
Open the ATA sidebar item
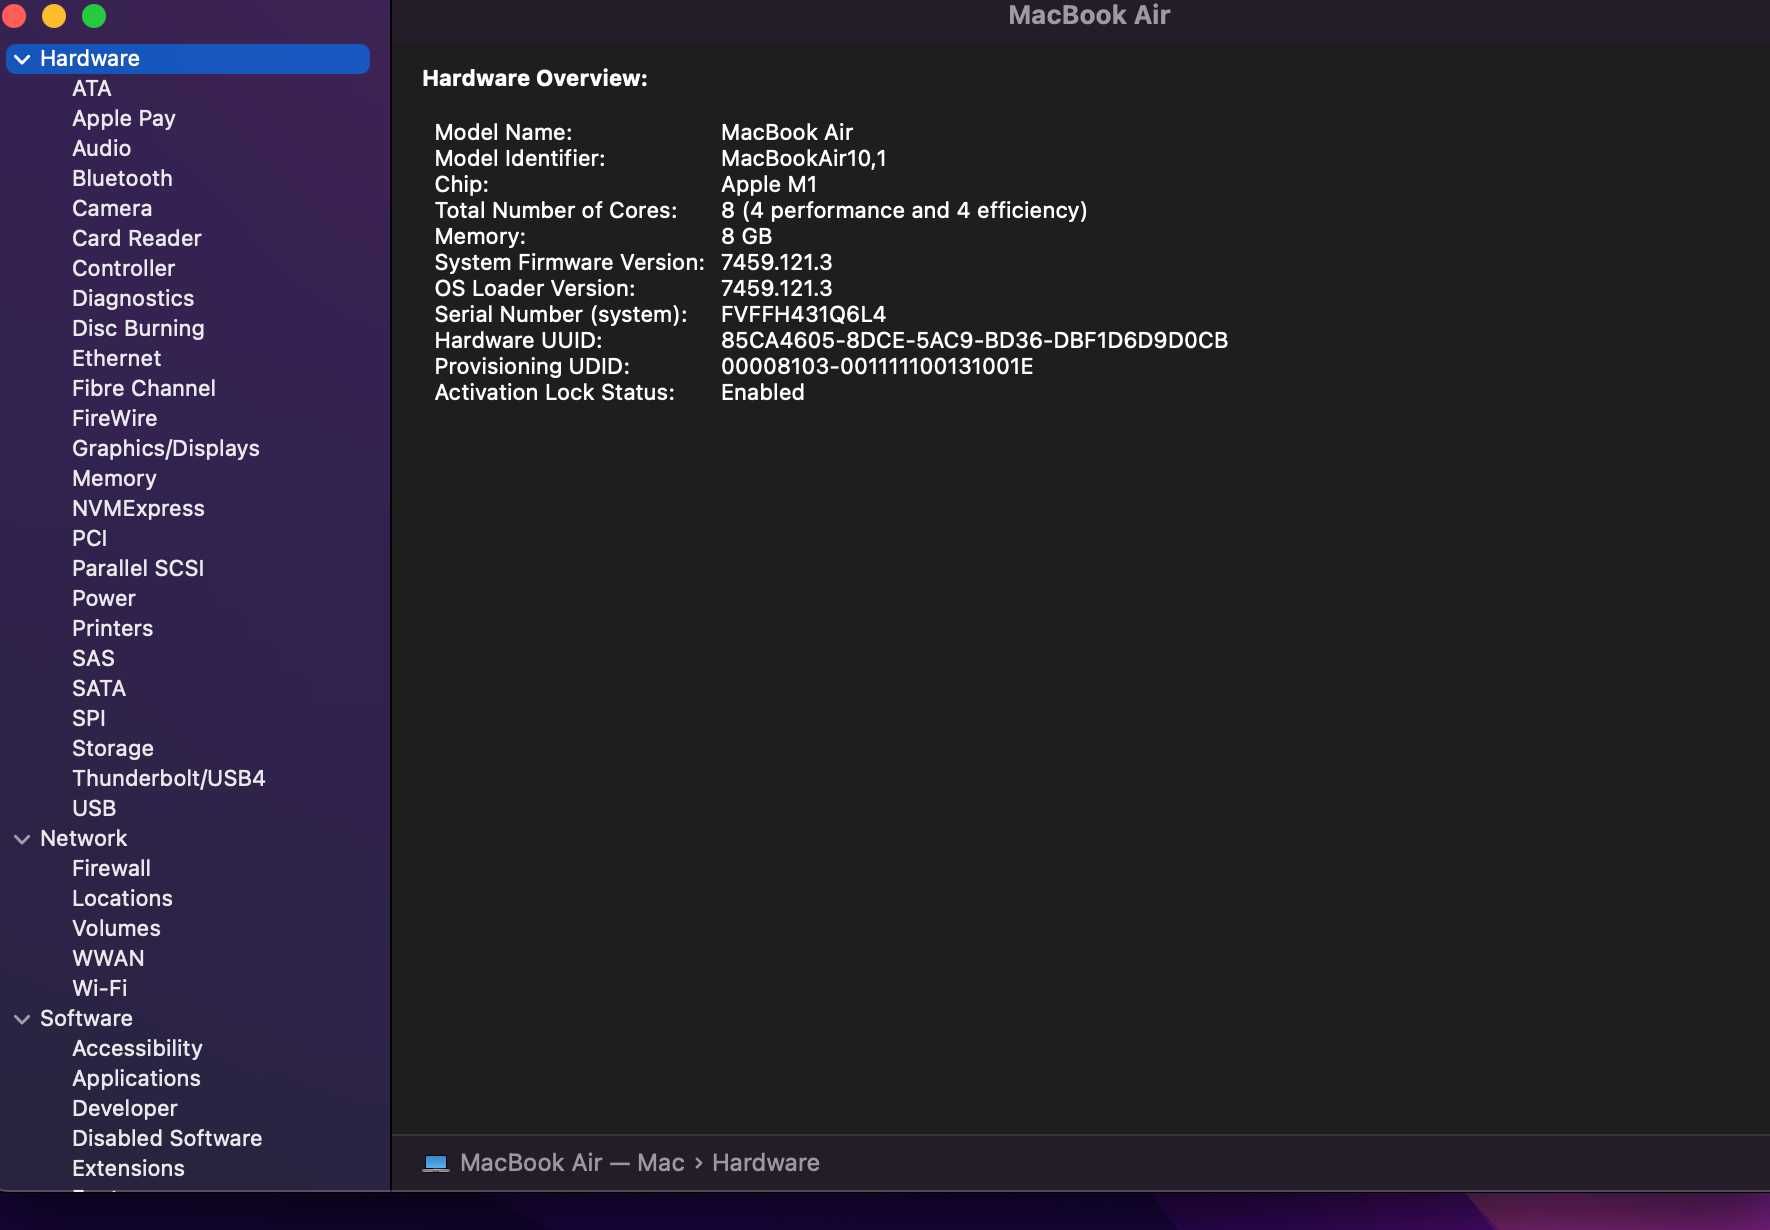[x=91, y=89]
